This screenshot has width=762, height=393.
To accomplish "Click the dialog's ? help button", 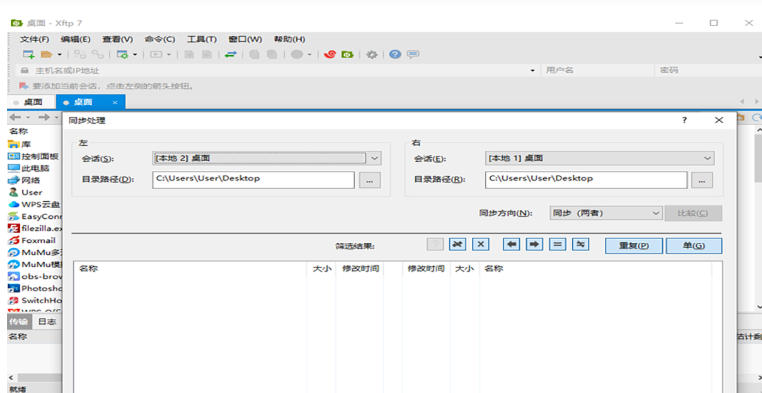I will 684,120.
